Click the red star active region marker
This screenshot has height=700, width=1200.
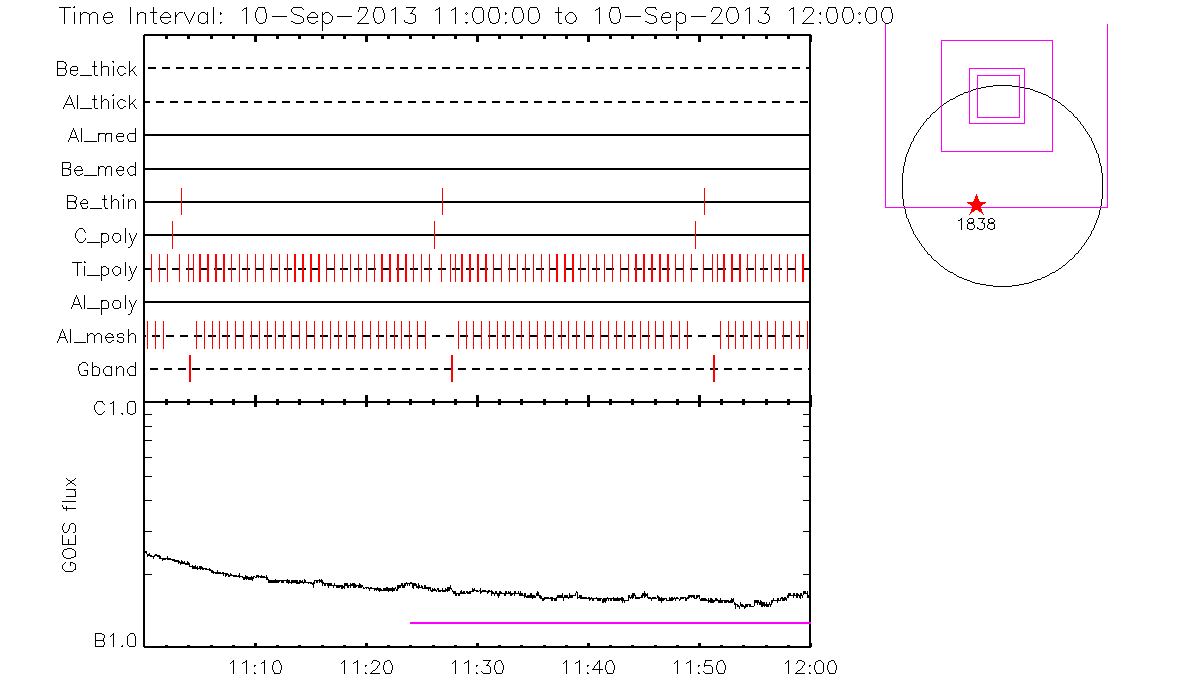tap(977, 205)
